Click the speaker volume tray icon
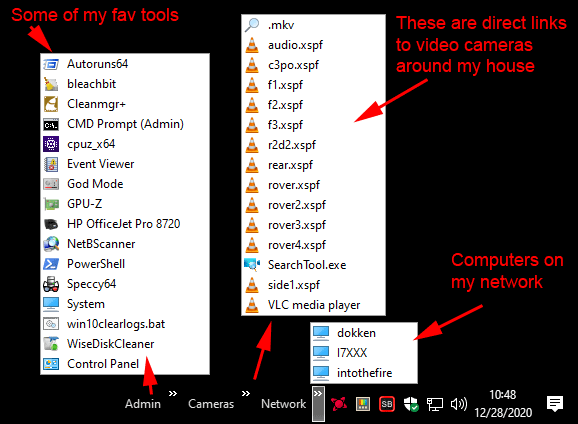This screenshot has height=424, width=578. 459,404
